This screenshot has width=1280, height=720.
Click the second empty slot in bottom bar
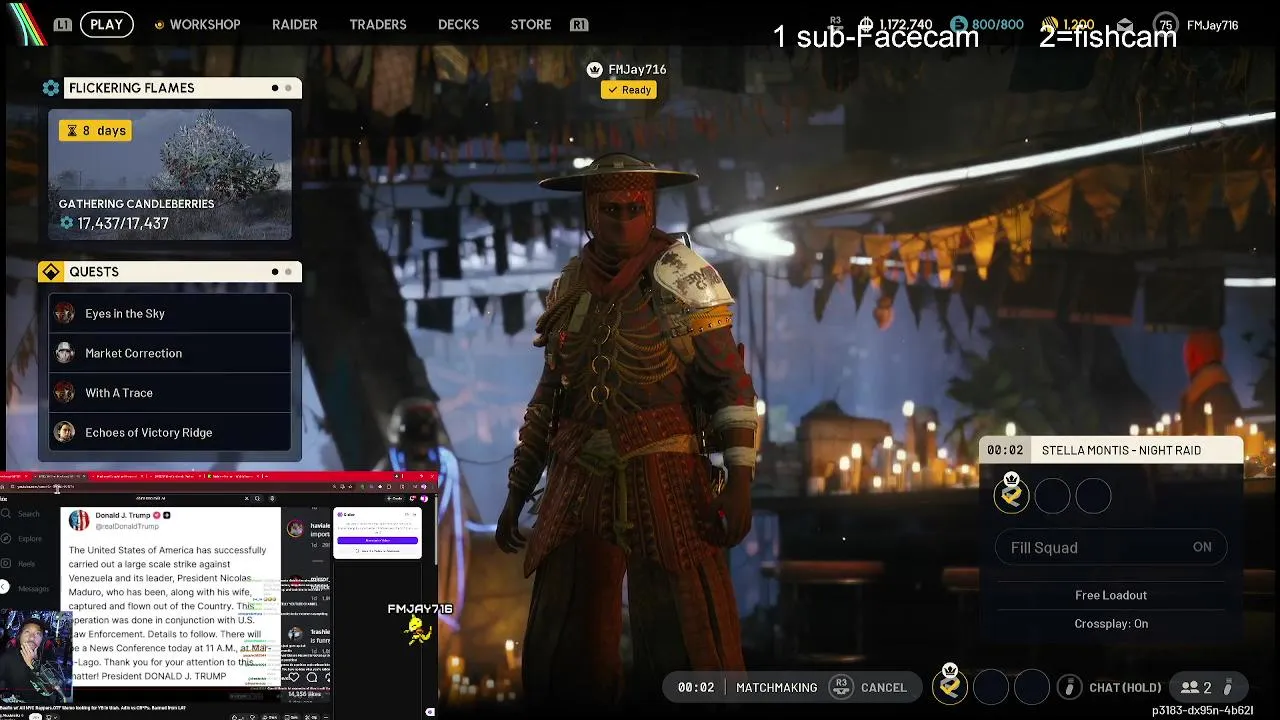click(x=990, y=687)
